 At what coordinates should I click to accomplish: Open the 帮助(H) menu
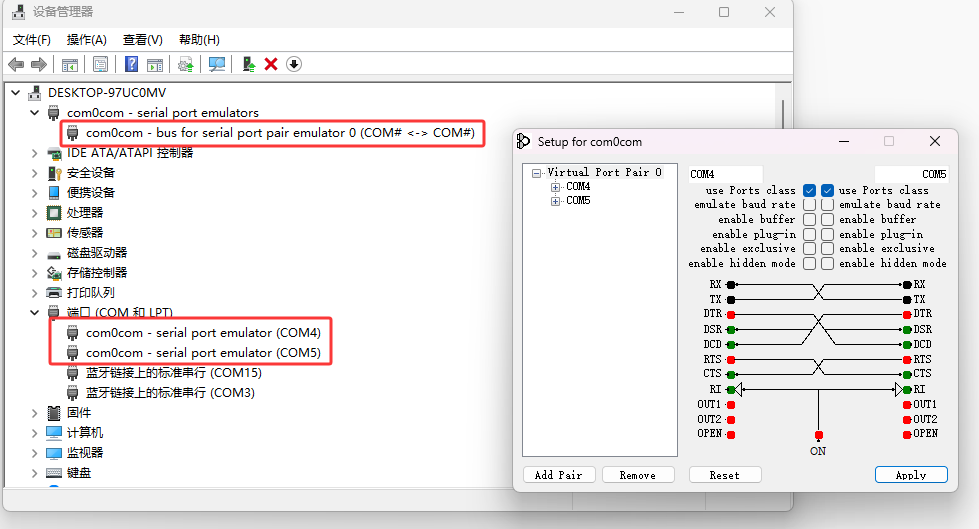199,40
